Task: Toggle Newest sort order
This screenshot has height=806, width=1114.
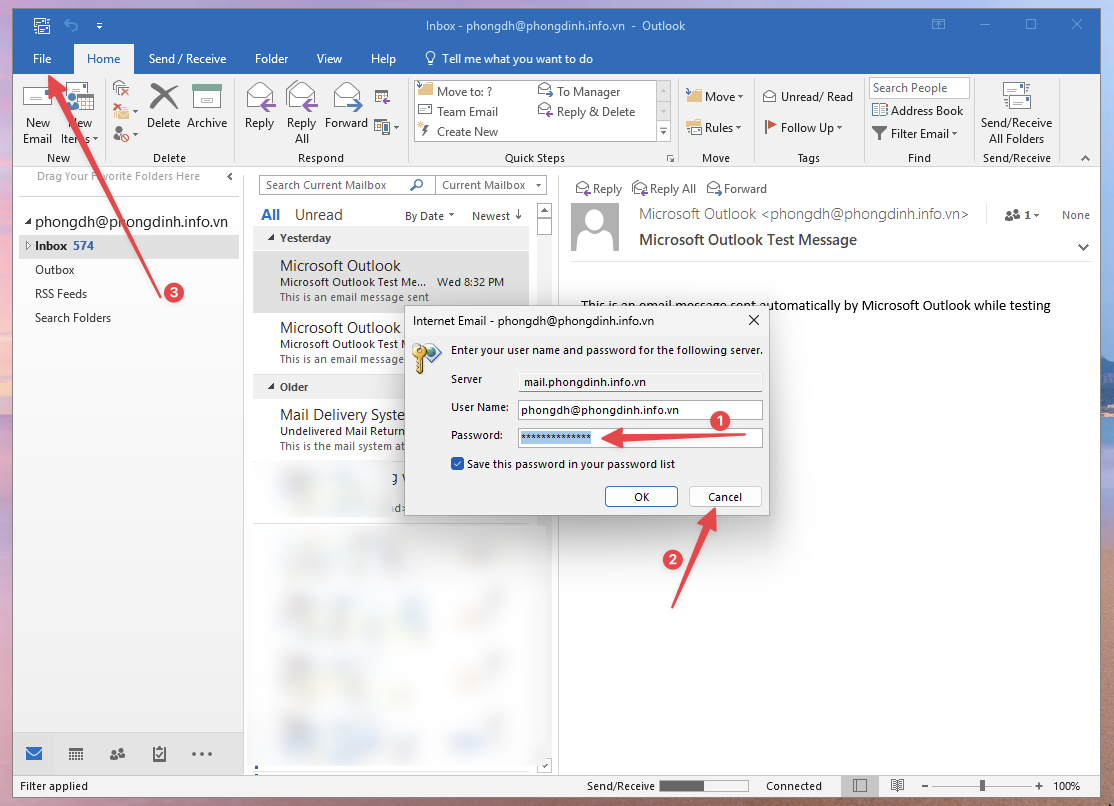Action: 497,216
